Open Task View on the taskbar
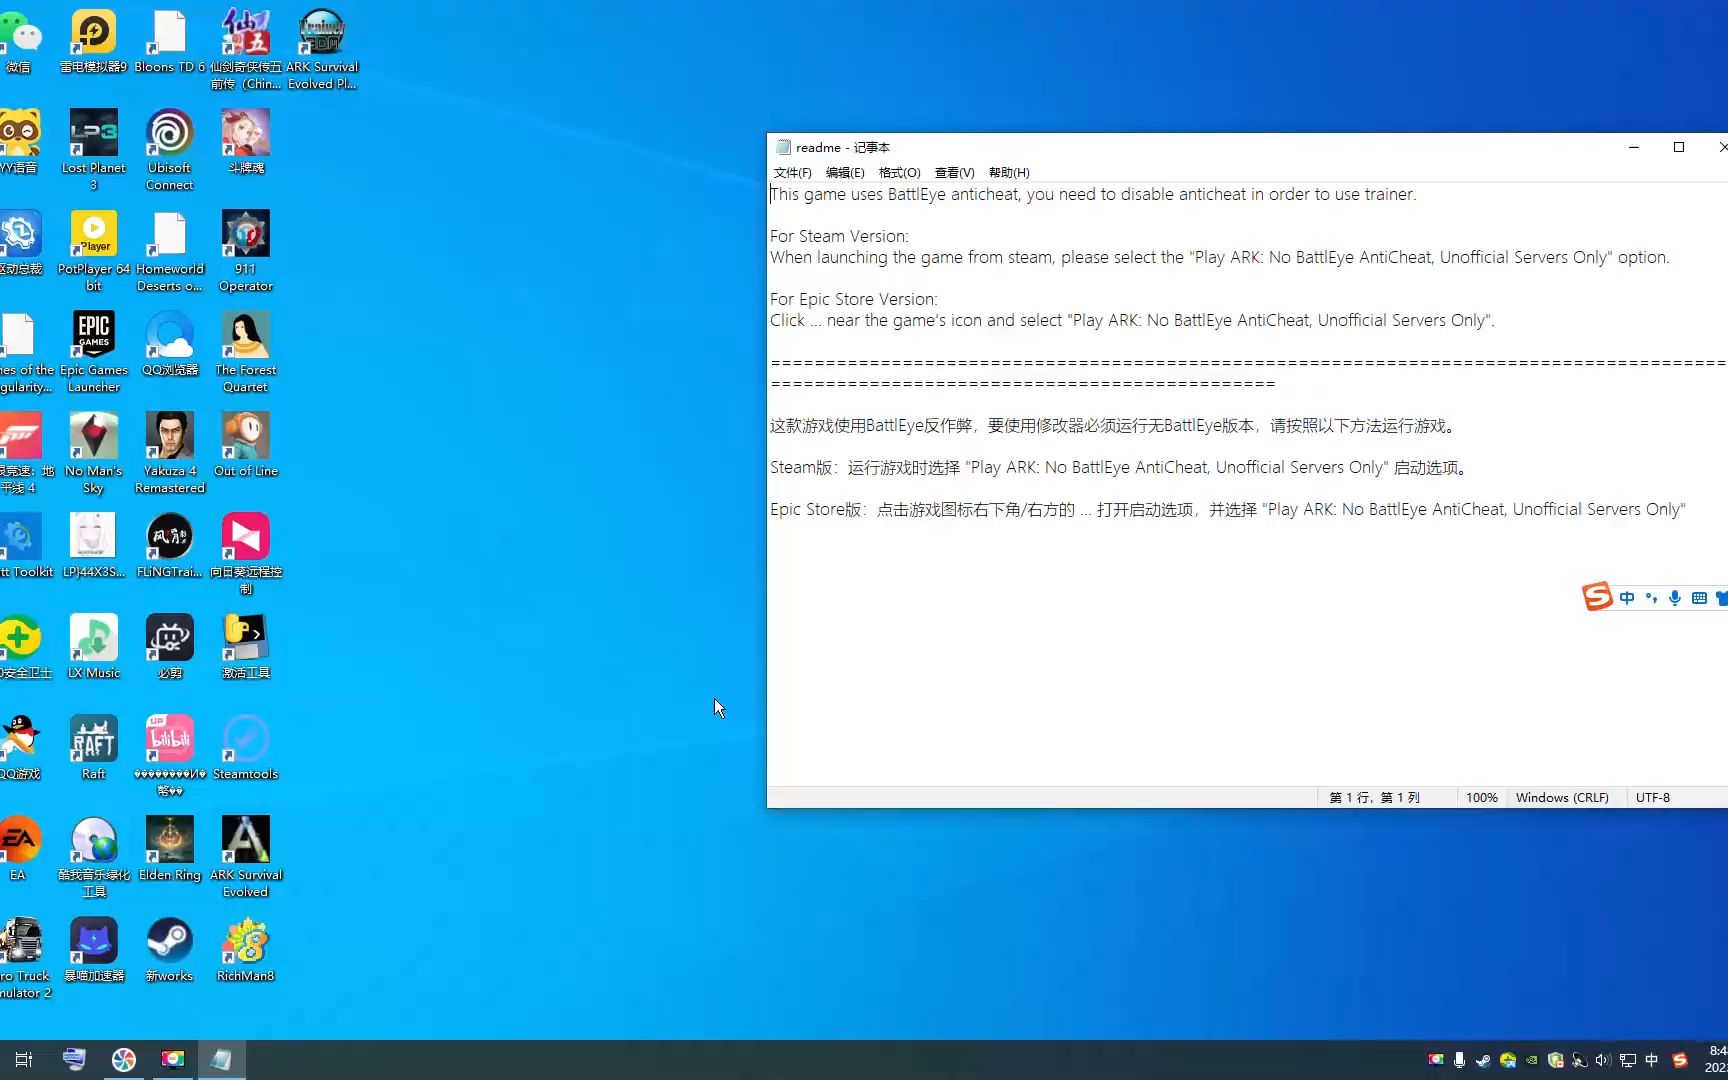1728x1080 pixels. [24, 1060]
